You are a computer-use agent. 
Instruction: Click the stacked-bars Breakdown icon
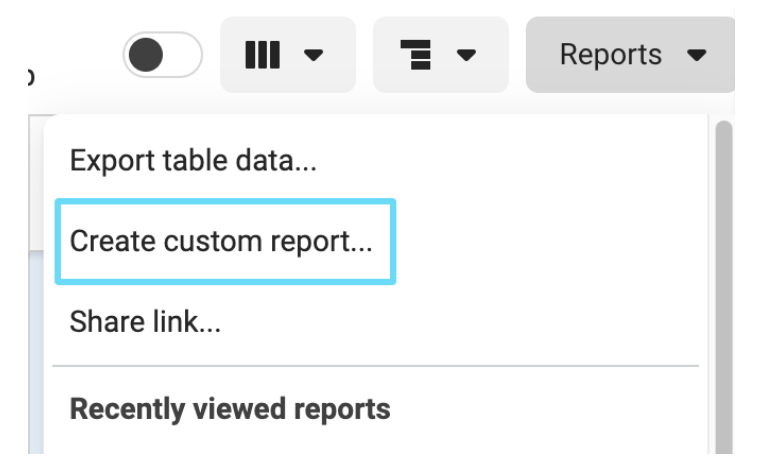tap(416, 55)
